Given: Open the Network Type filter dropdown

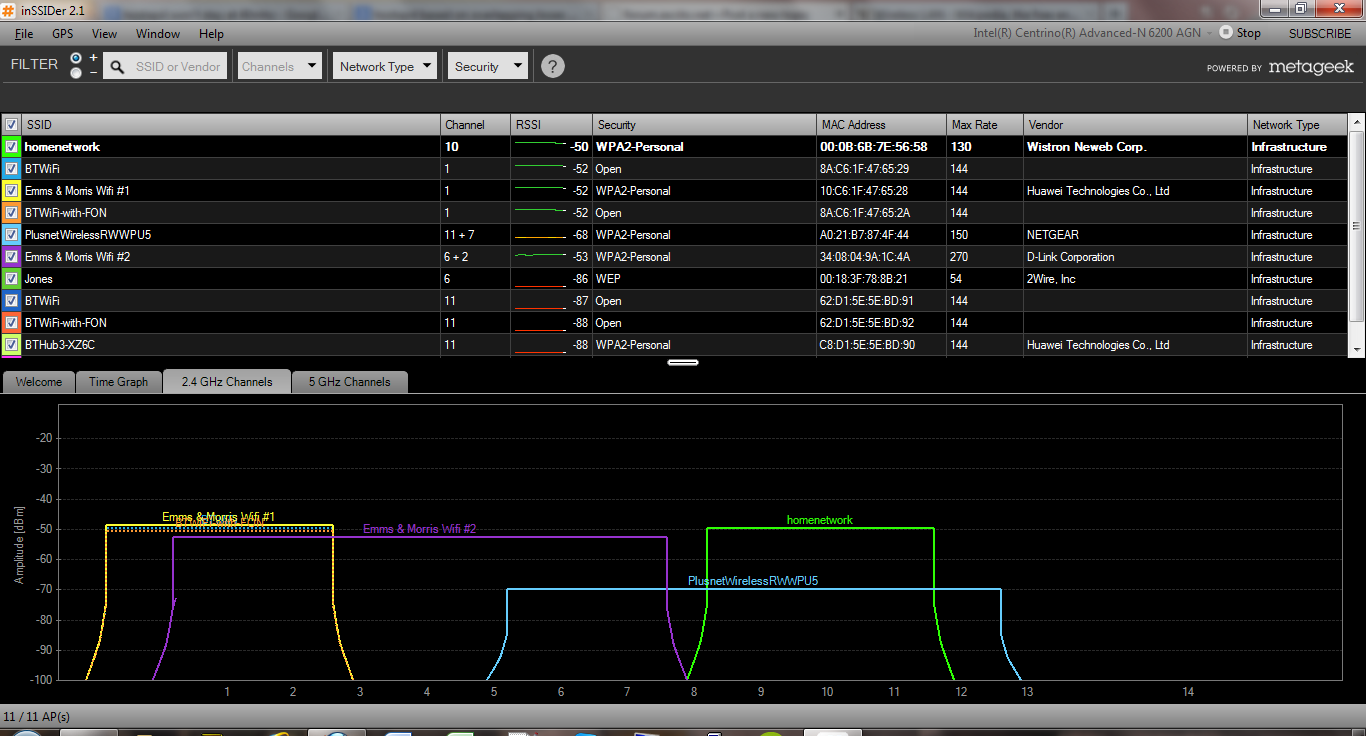Looking at the screenshot, I should [x=385, y=66].
